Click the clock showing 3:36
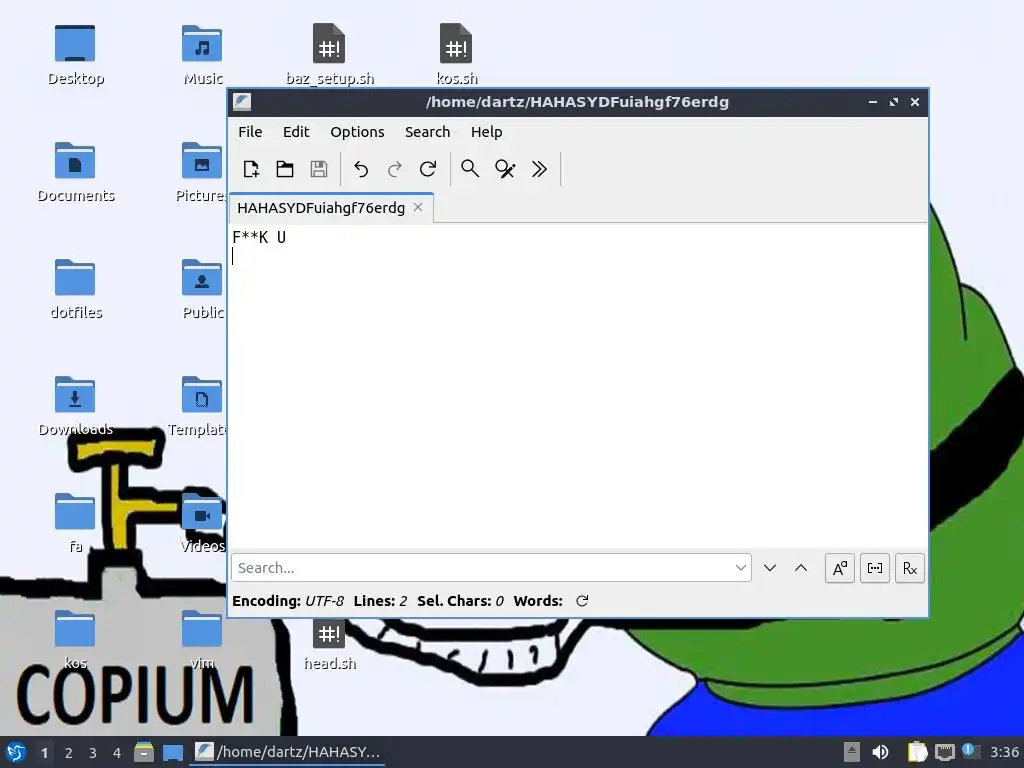The image size is (1024, 768). click(x=1004, y=752)
